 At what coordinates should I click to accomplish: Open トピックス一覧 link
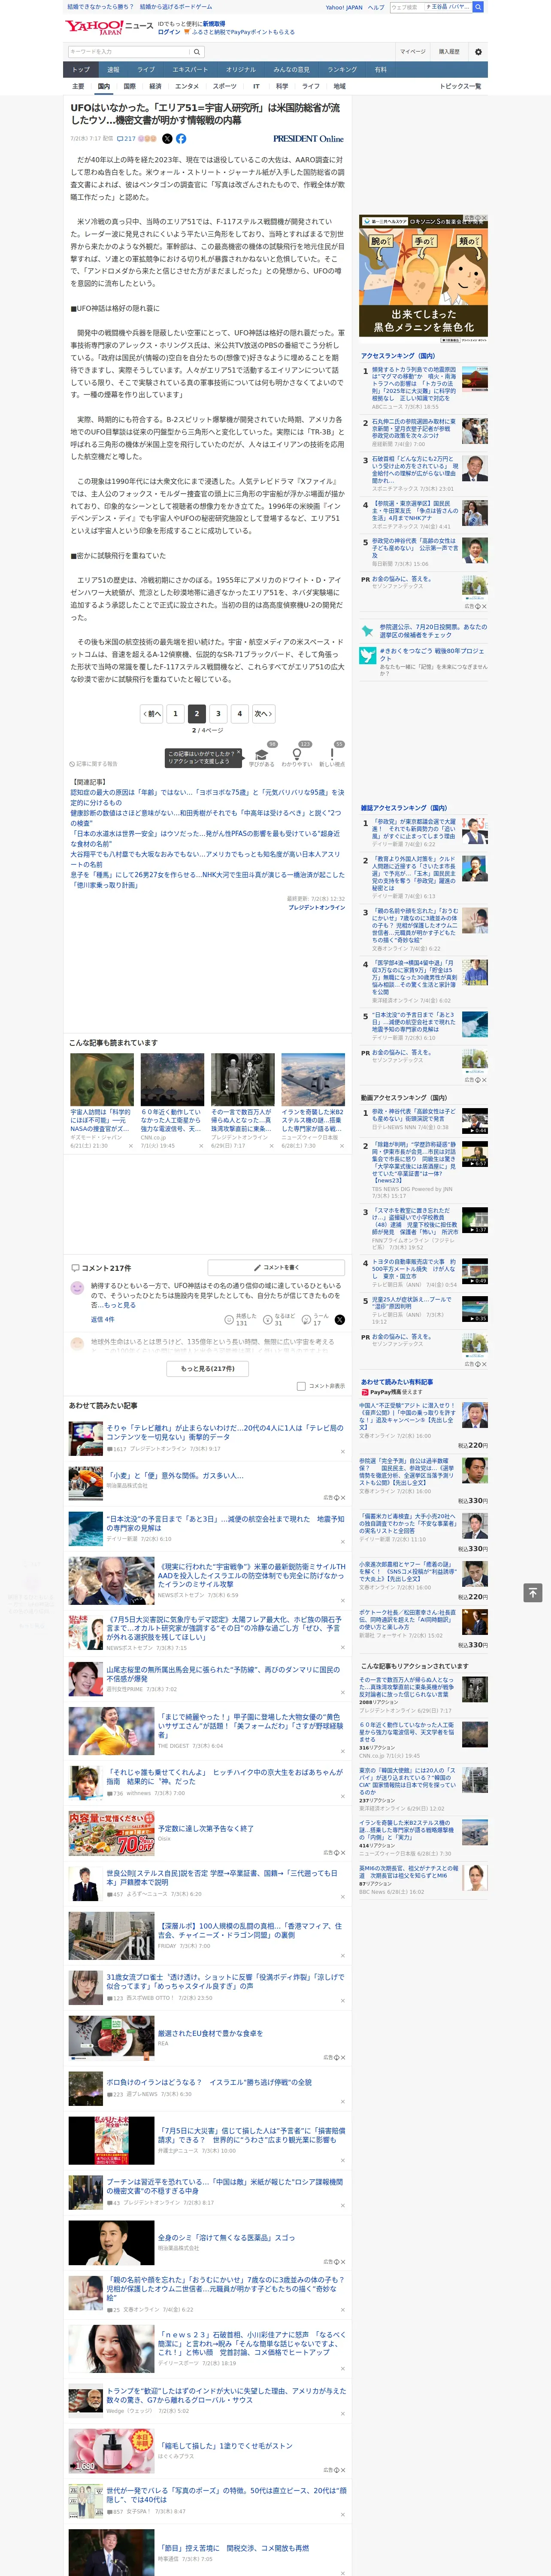pos(460,86)
